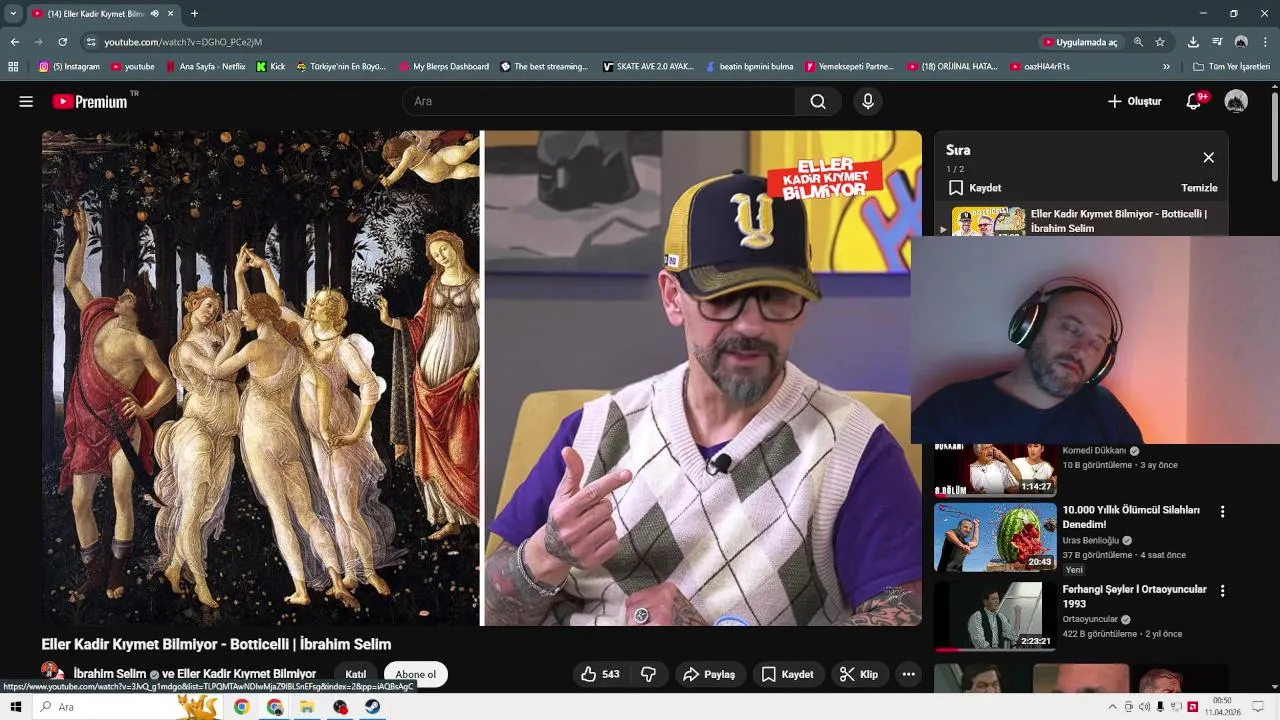Open Steam from the taskbar
This screenshot has width=1280, height=720.
click(x=371, y=707)
